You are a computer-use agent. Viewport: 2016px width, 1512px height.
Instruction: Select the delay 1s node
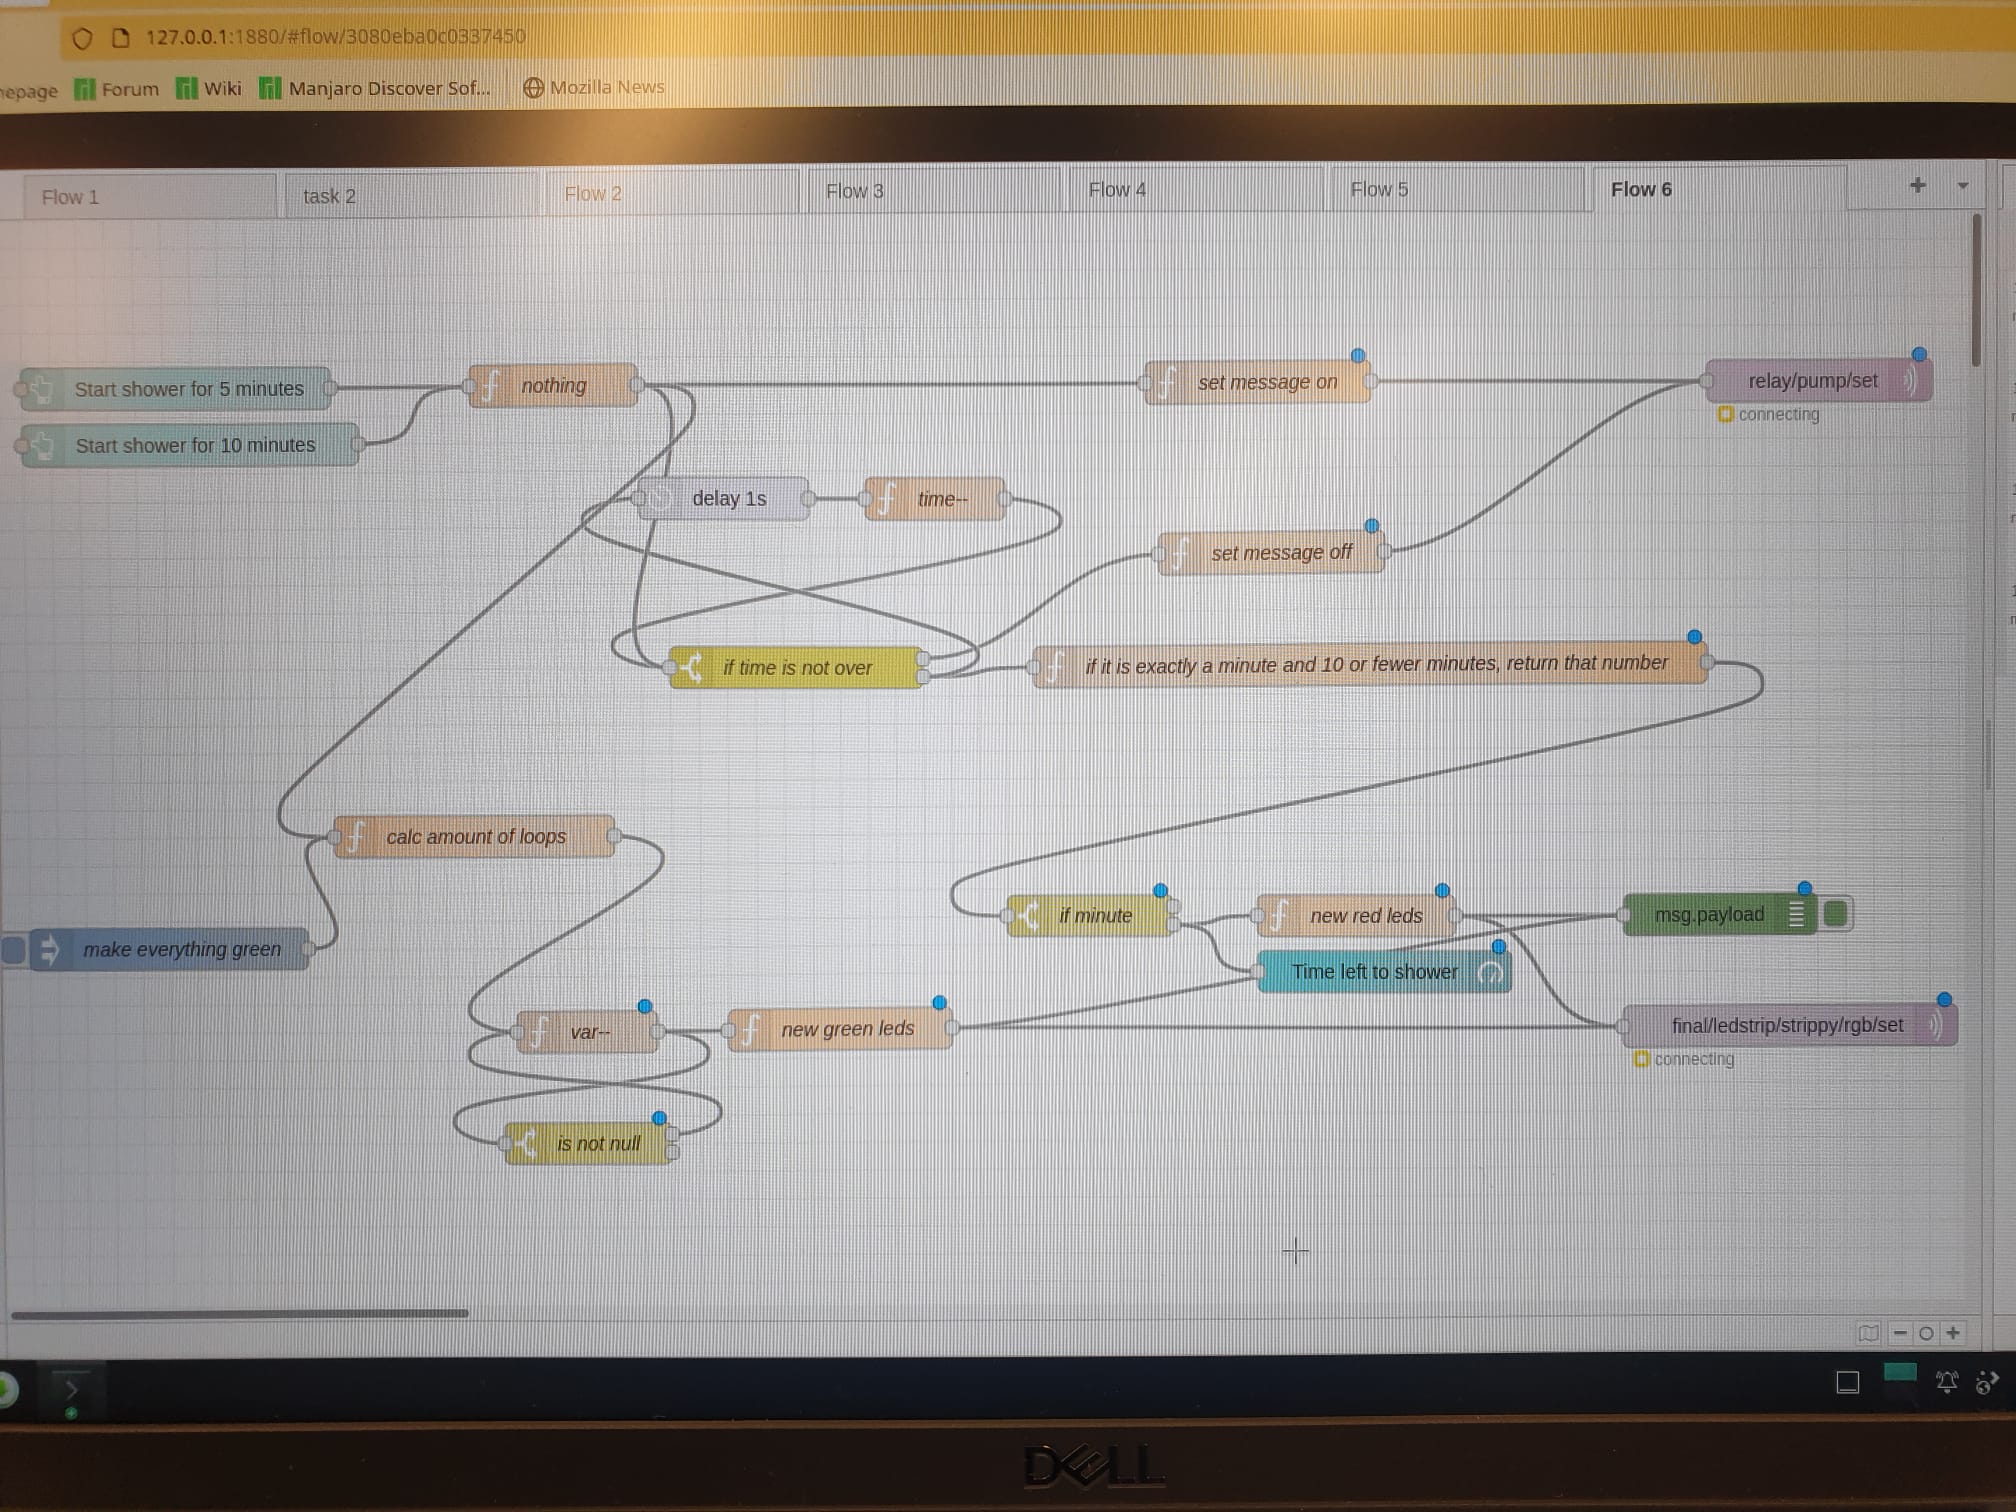coord(729,498)
